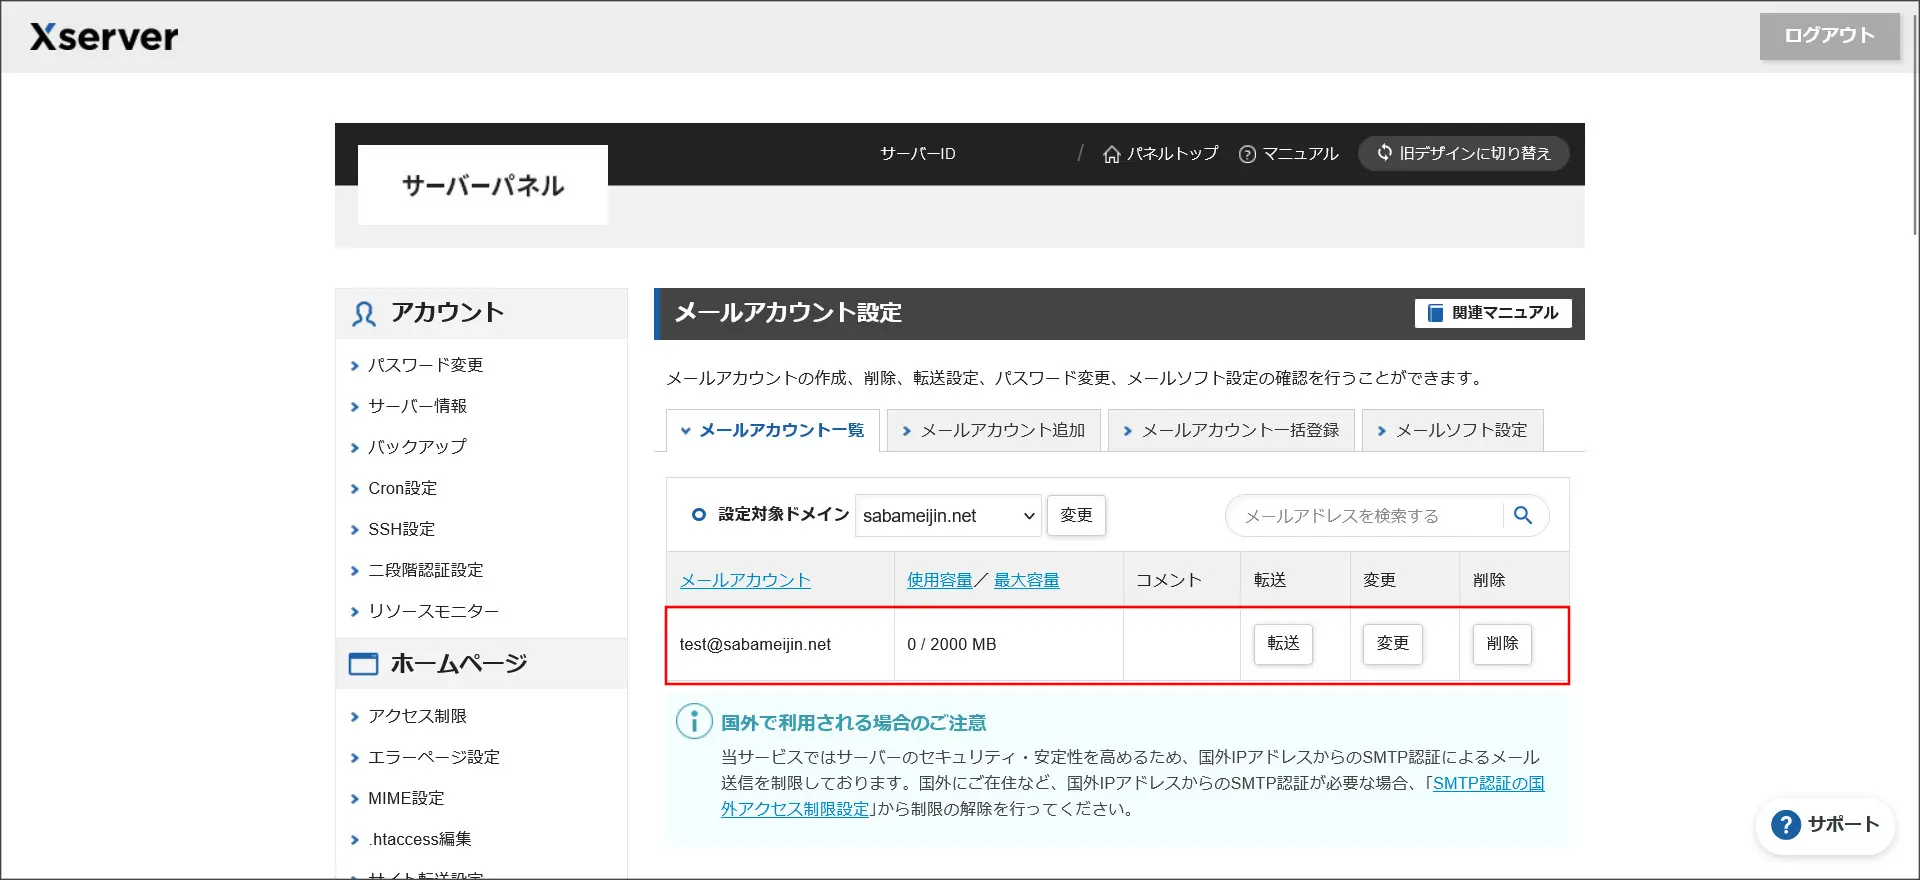Click 転送 button for test@sabameijin.net

[1283, 643]
